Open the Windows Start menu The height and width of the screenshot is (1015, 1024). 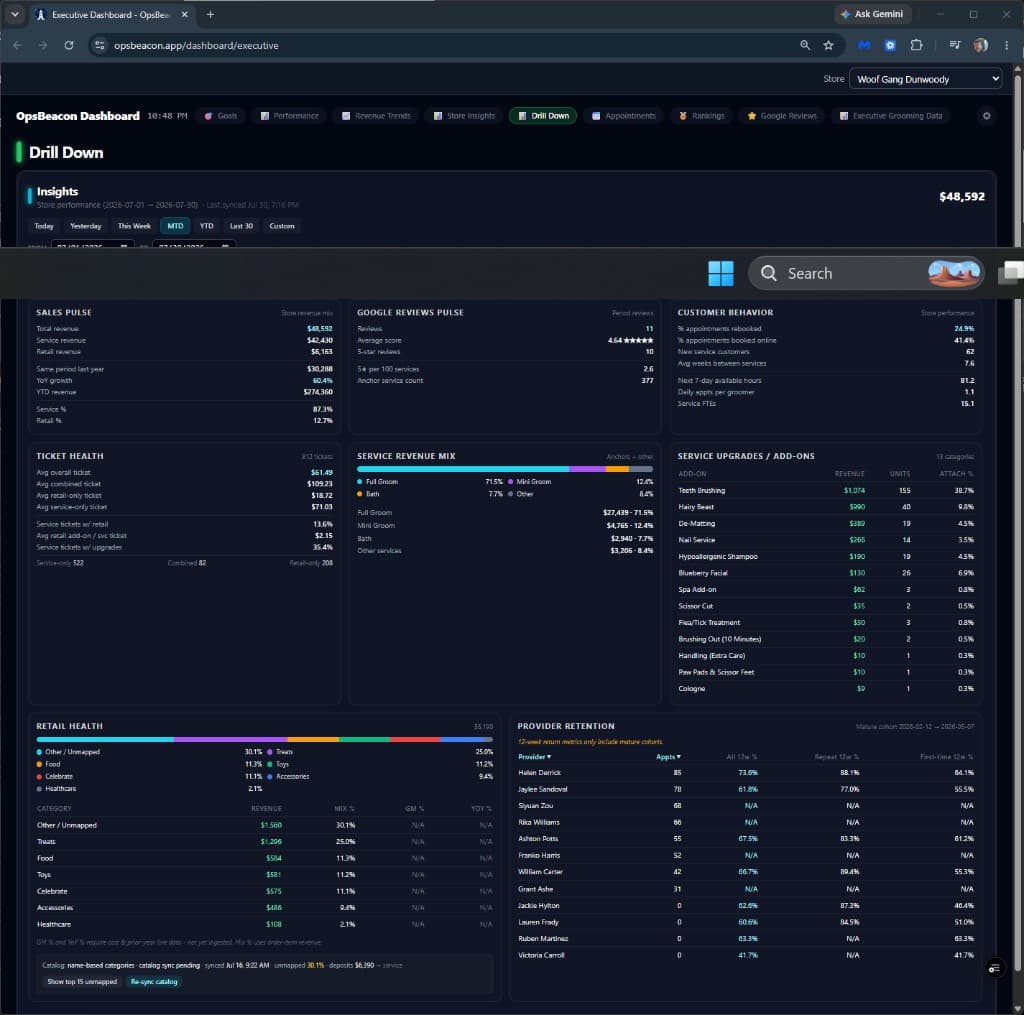721,273
